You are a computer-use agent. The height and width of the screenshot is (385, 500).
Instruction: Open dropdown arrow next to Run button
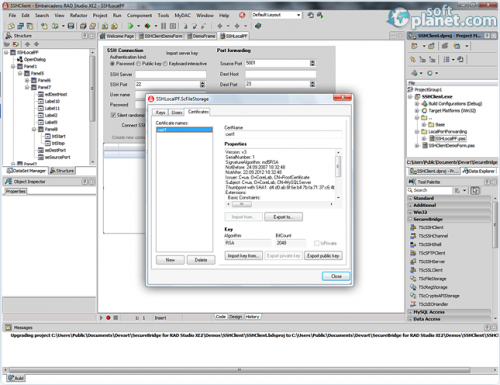pos(138,26)
